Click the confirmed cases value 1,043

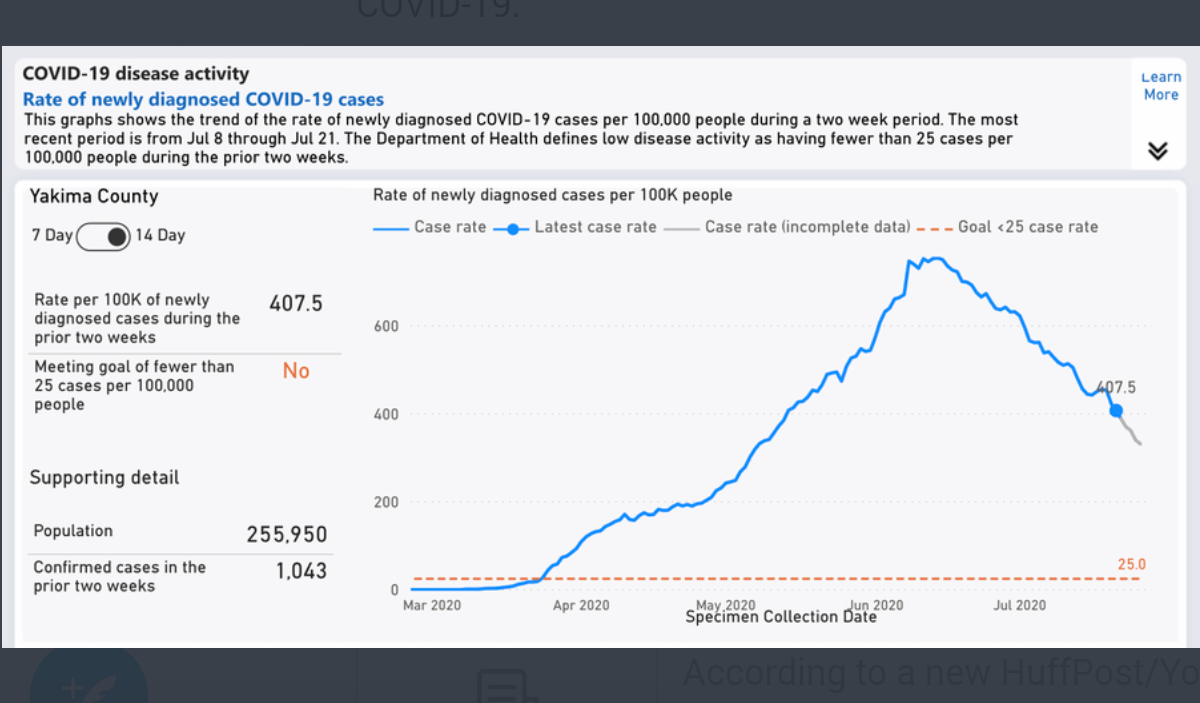pyautogui.click(x=301, y=571)
